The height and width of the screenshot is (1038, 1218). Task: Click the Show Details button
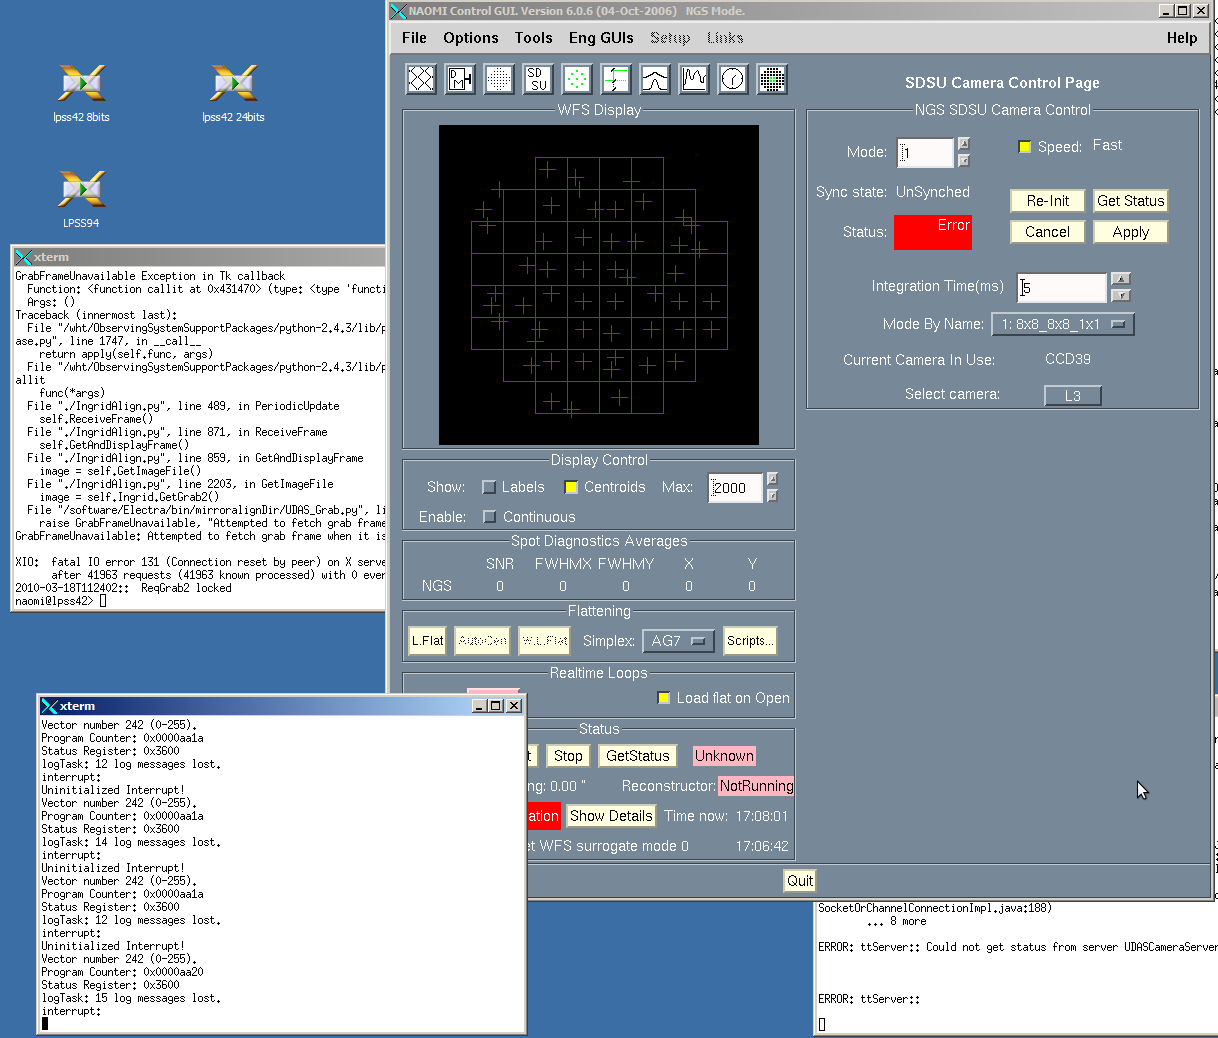point(611,816)
